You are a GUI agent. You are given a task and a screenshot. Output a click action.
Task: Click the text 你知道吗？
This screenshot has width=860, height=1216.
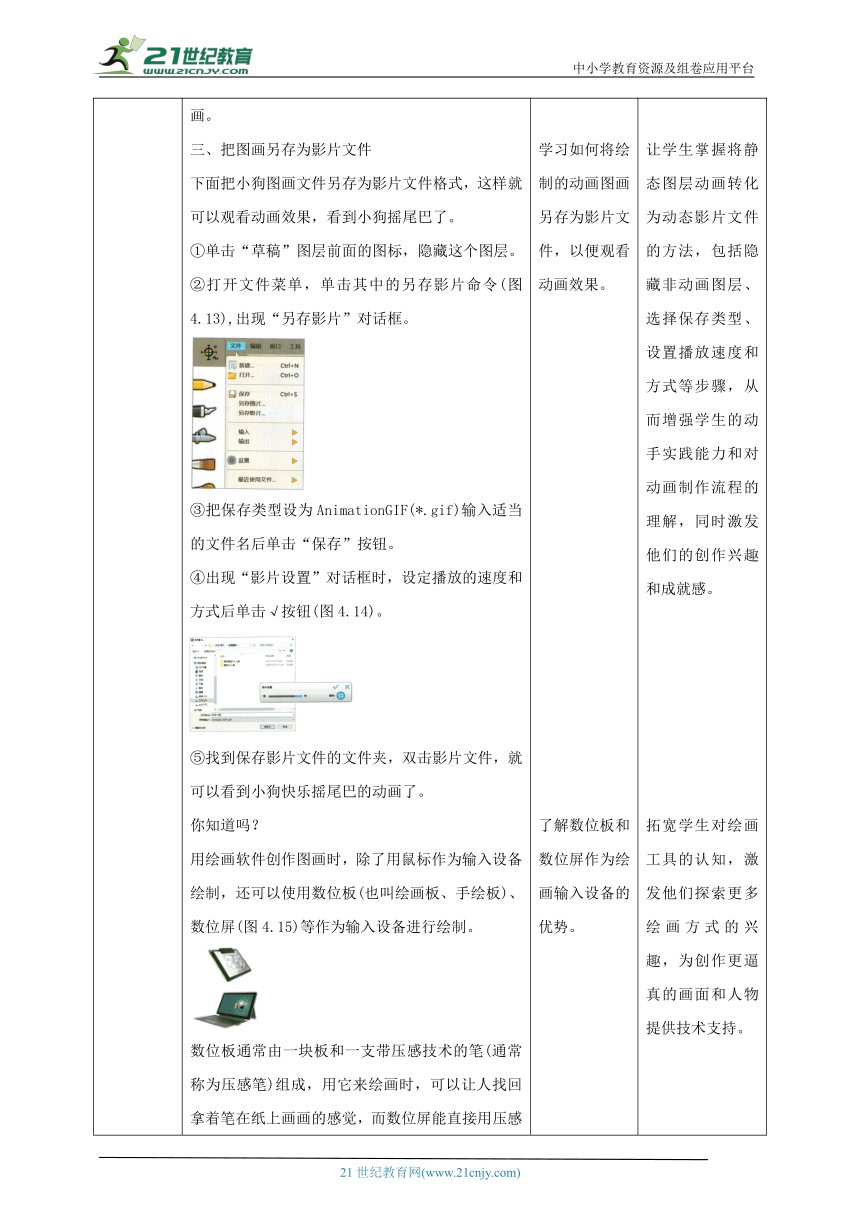pyautogui.click(x=226, y=827)
